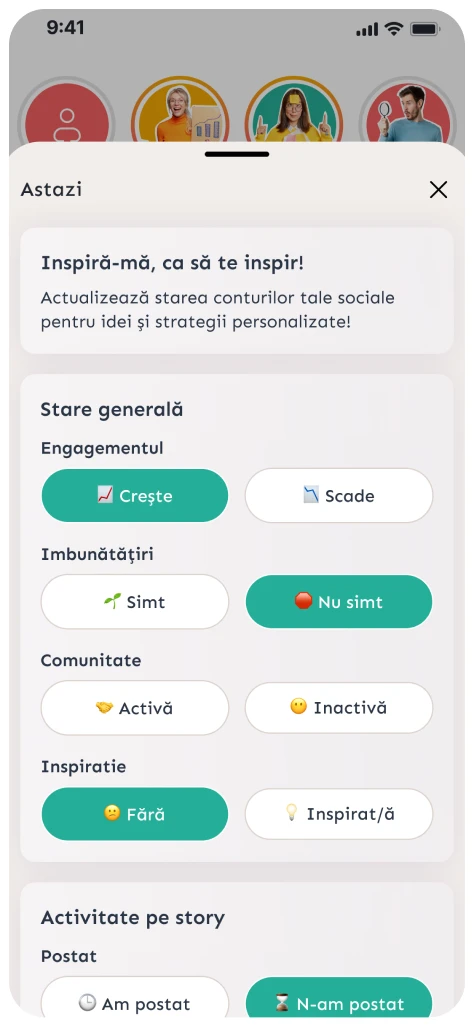Close the Astazi sheet with the X icon
This screenshot has width=474, height=1027.
pyautogui.click(x=438, y=190)
